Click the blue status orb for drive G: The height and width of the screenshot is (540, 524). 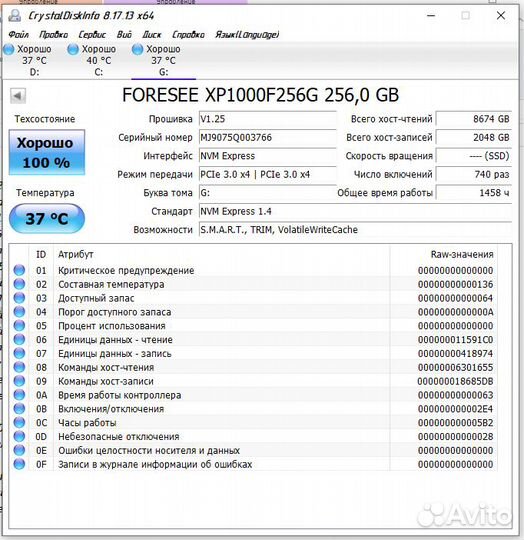[x=137, y=49]
